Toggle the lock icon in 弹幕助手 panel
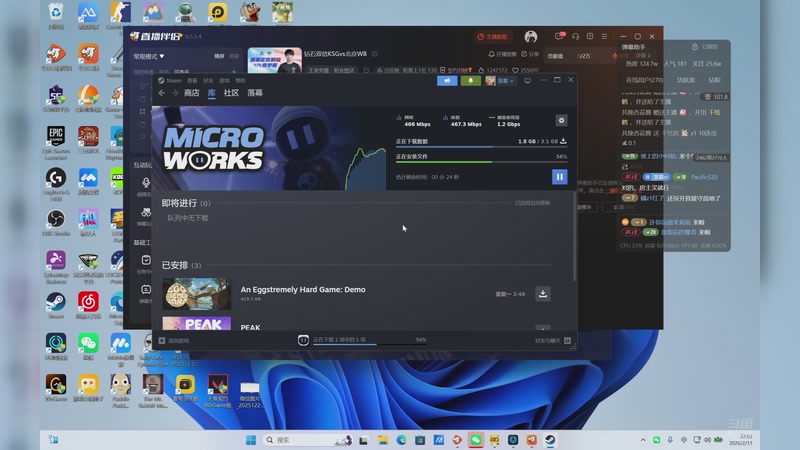 coord(694,46)
